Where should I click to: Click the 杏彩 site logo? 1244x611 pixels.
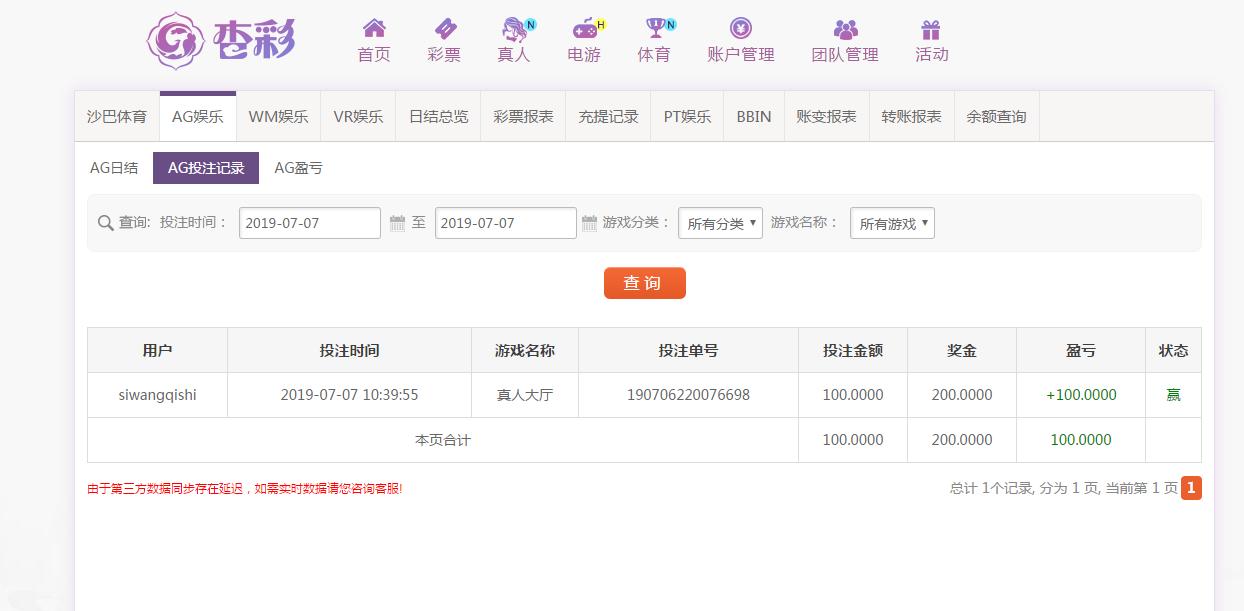[221, 40]
